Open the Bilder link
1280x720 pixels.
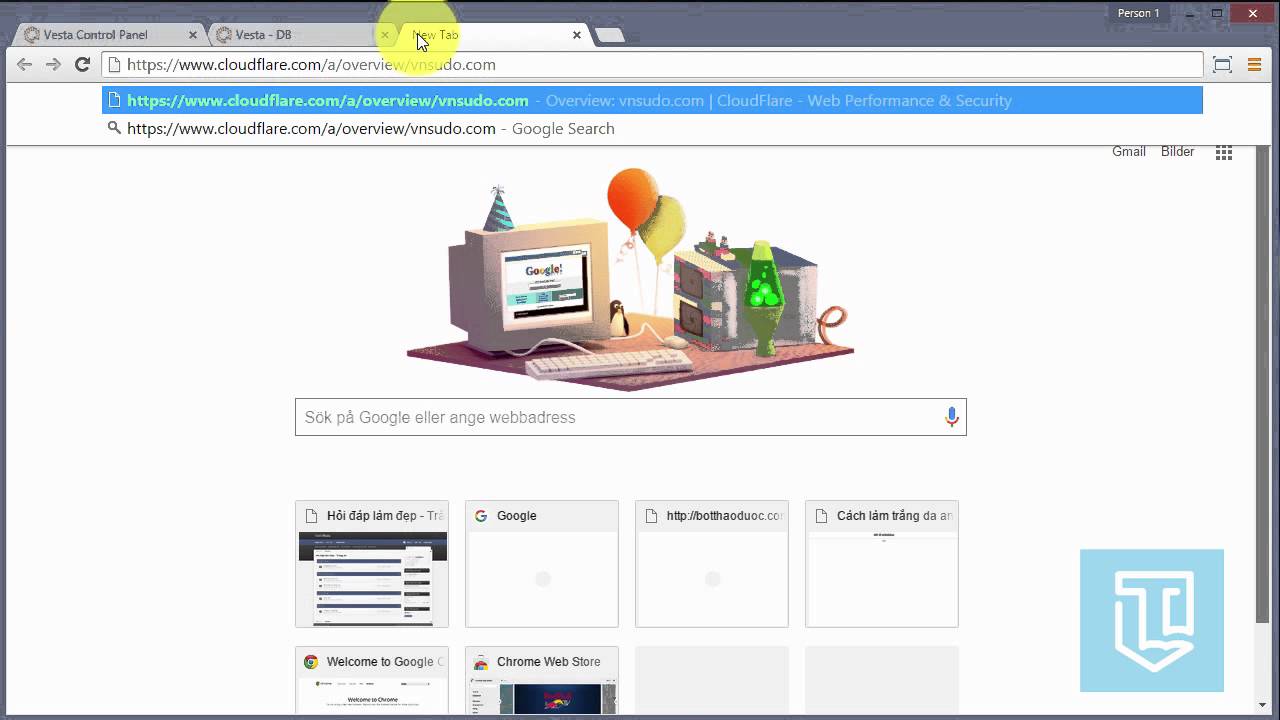point(1178,152)
